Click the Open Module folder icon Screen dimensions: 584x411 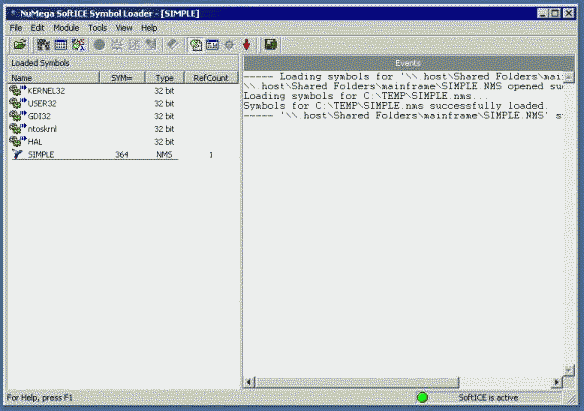tap(20, 45)
